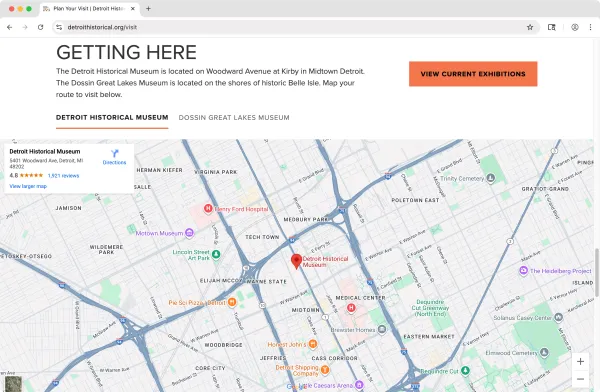Screen dimensions: 600x392
Task: Click View Current Exhibitions button
Action: click(x=473, y=74)
